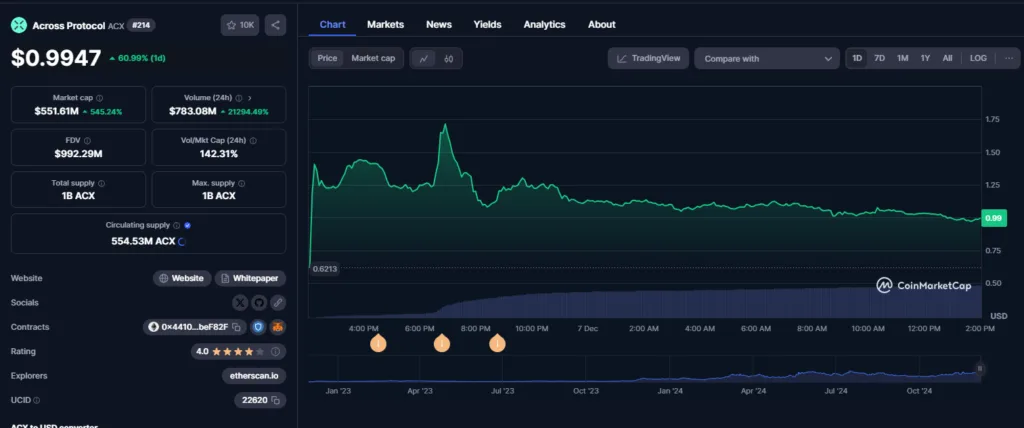Click the #214 rank badge
The width and height of the screenshot is (1024, 428).
[140, 25]
